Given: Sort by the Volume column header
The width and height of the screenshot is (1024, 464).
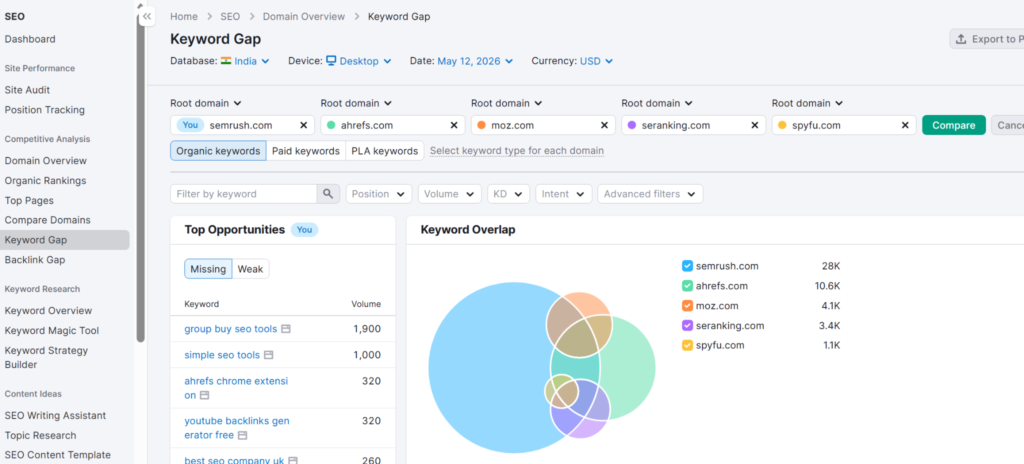Looking at the screenshot, I should coord(366,304).
